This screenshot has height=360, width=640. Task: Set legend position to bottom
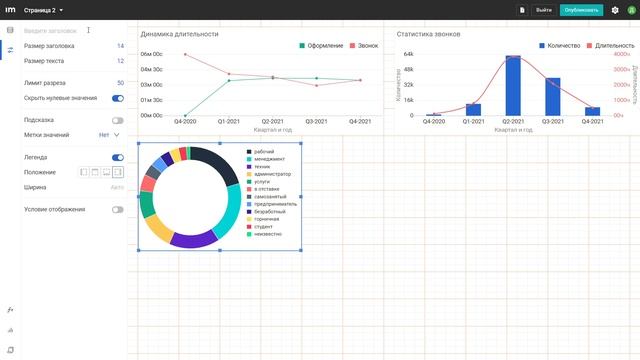point(107,172)
